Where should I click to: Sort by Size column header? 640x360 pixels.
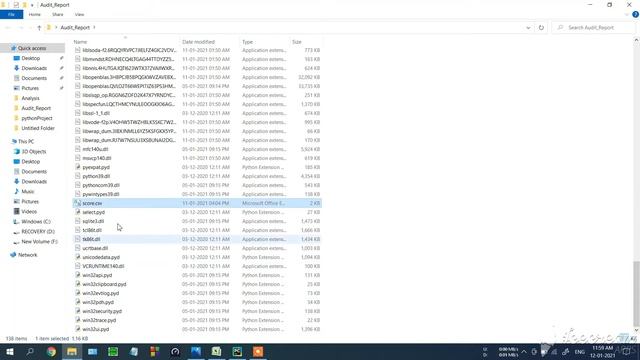pos(297,42)
